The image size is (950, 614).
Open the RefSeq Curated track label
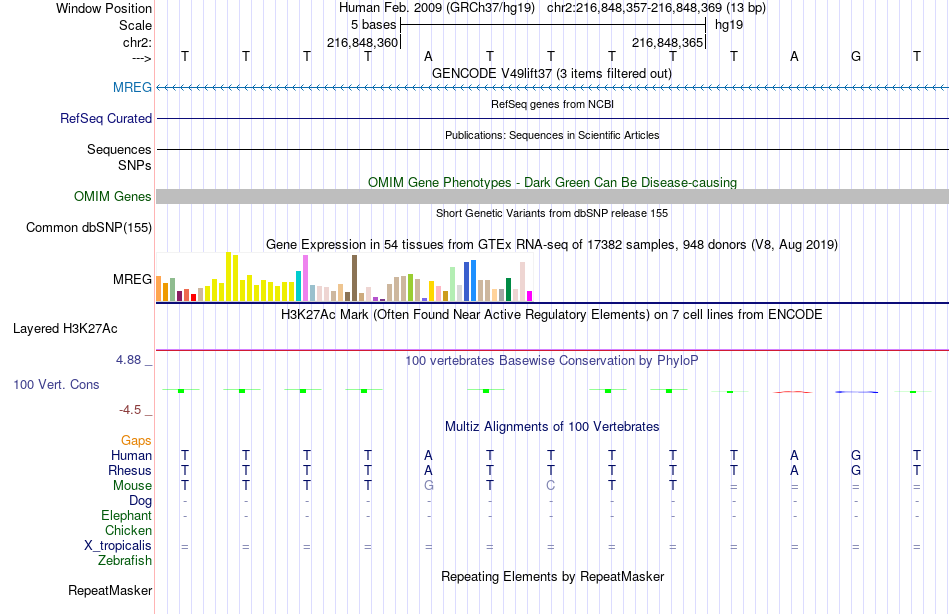[105, 118]
